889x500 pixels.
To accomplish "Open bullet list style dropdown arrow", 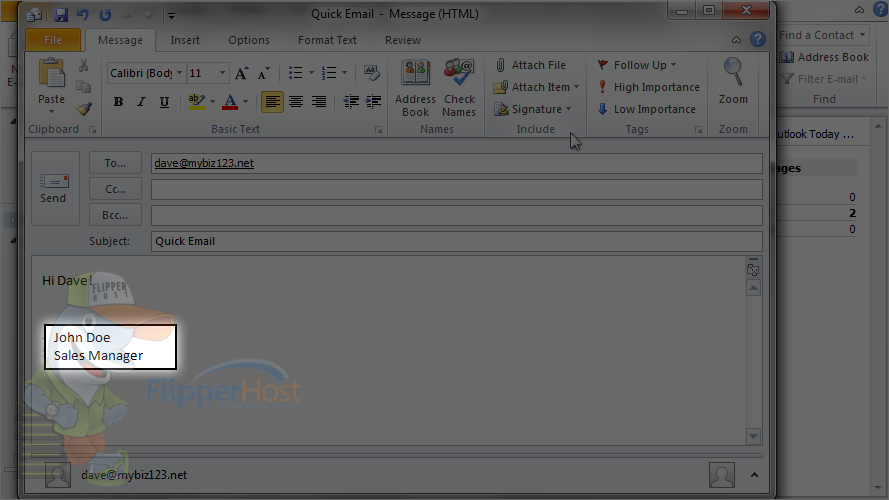I will click(311, 73).
